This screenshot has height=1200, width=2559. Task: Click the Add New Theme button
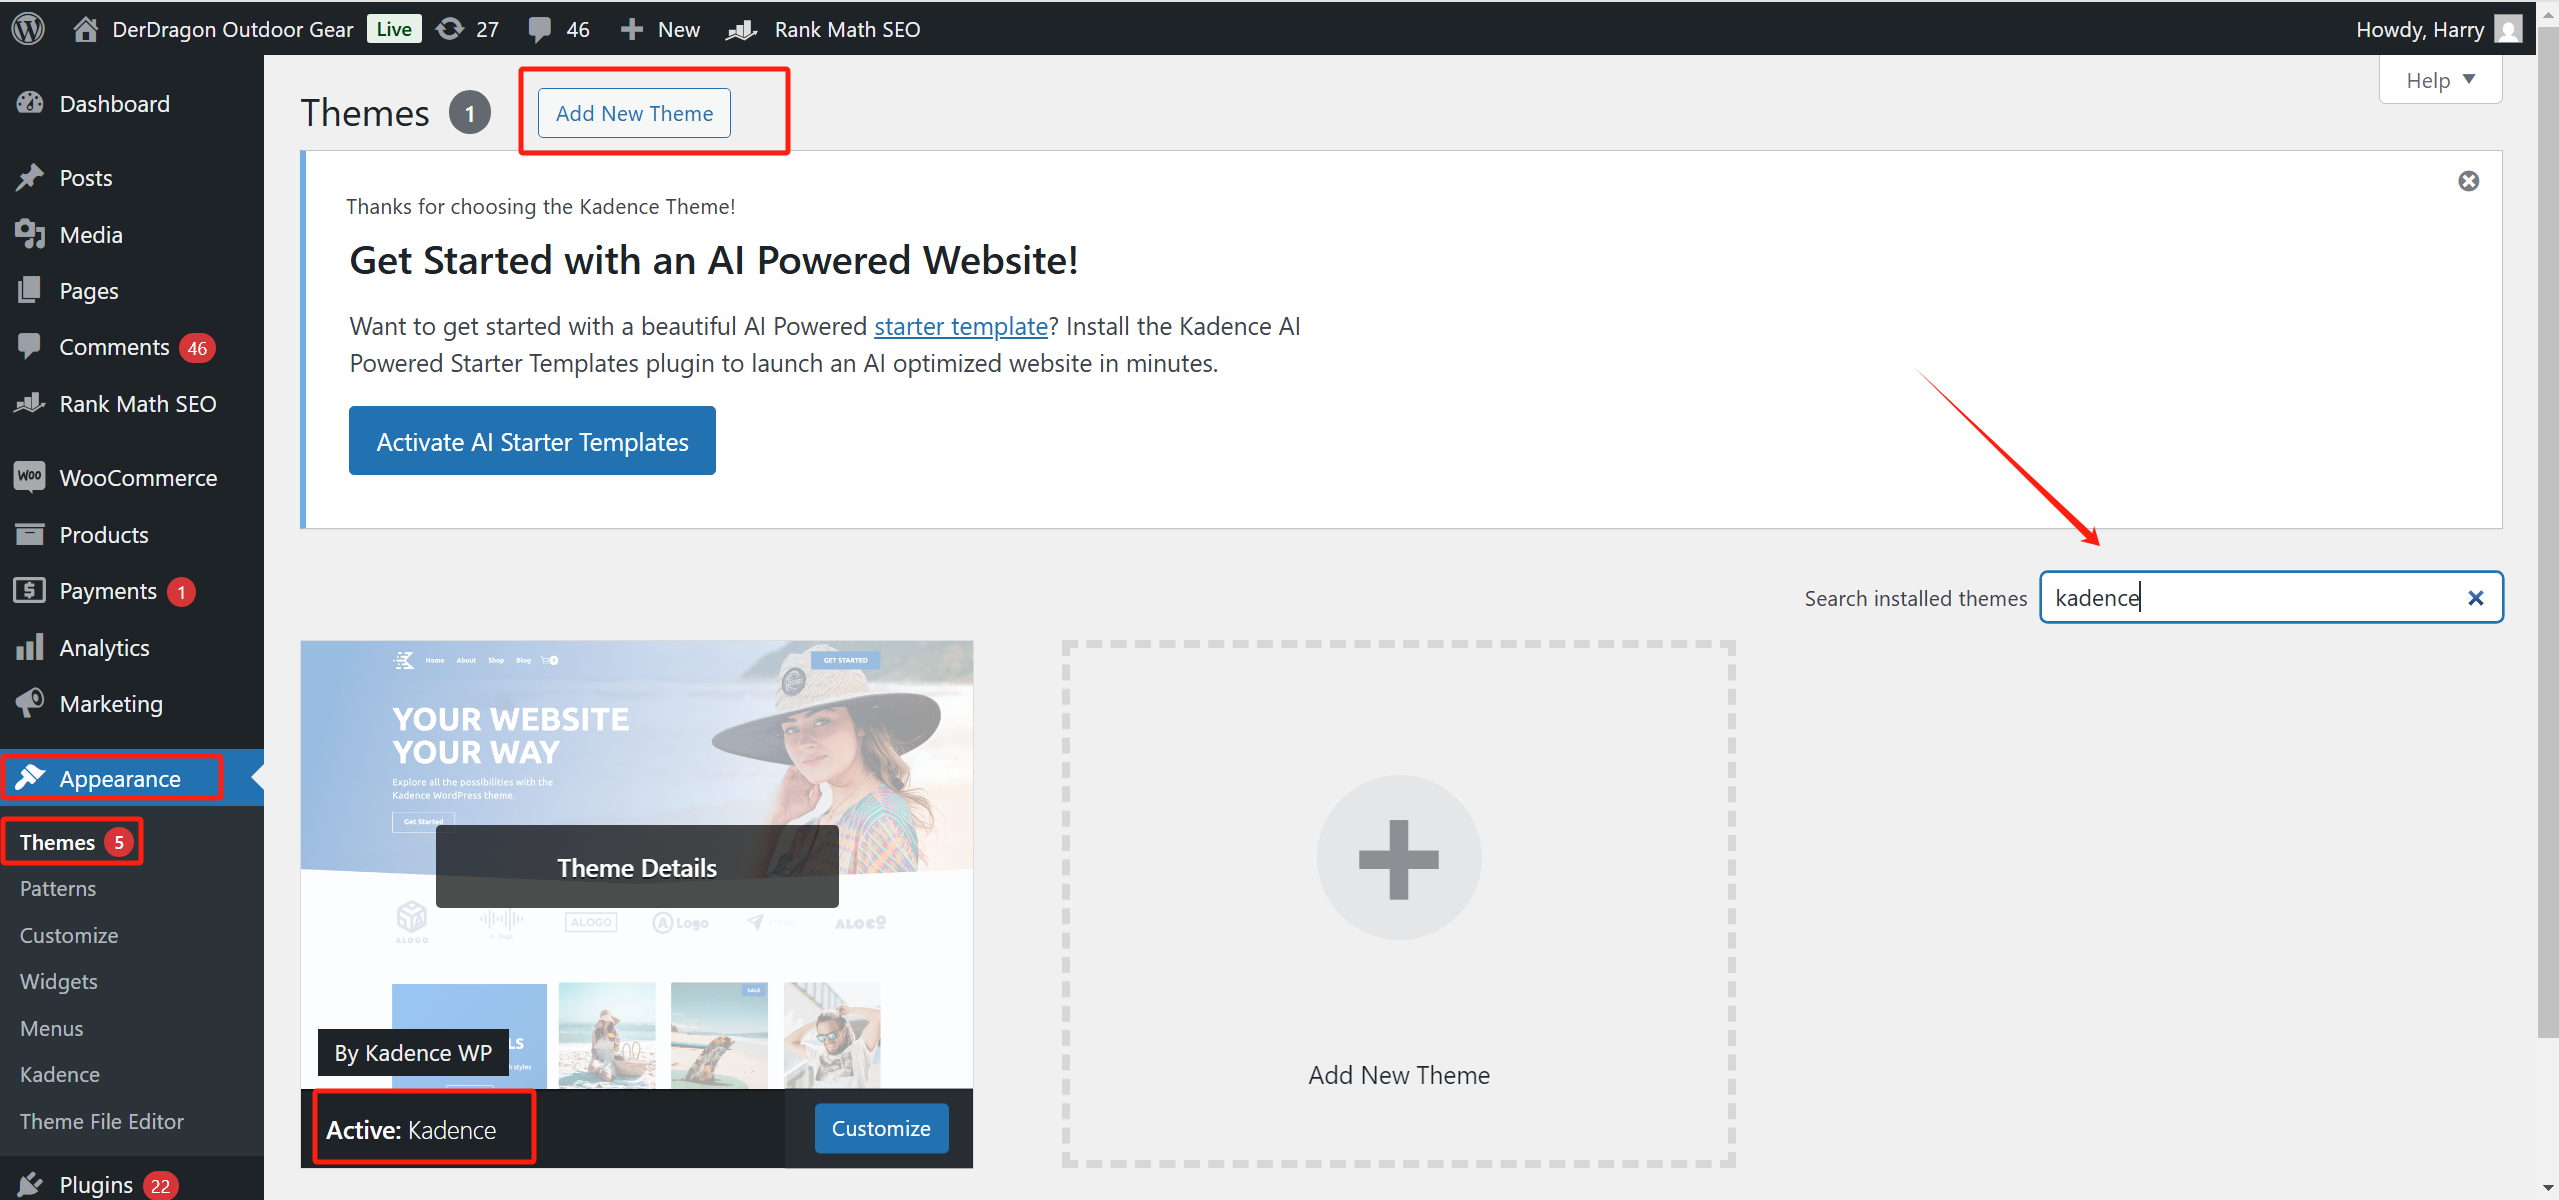(633, 113)
